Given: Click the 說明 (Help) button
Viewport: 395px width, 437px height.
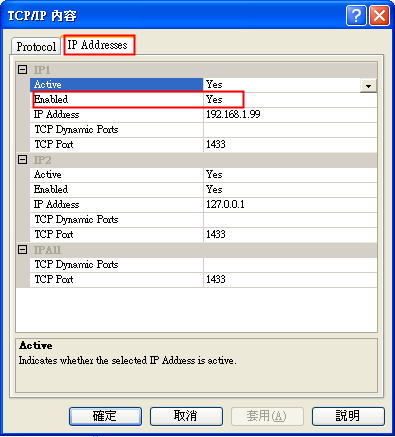Looking at the screenshot, I should click(348, 416).
